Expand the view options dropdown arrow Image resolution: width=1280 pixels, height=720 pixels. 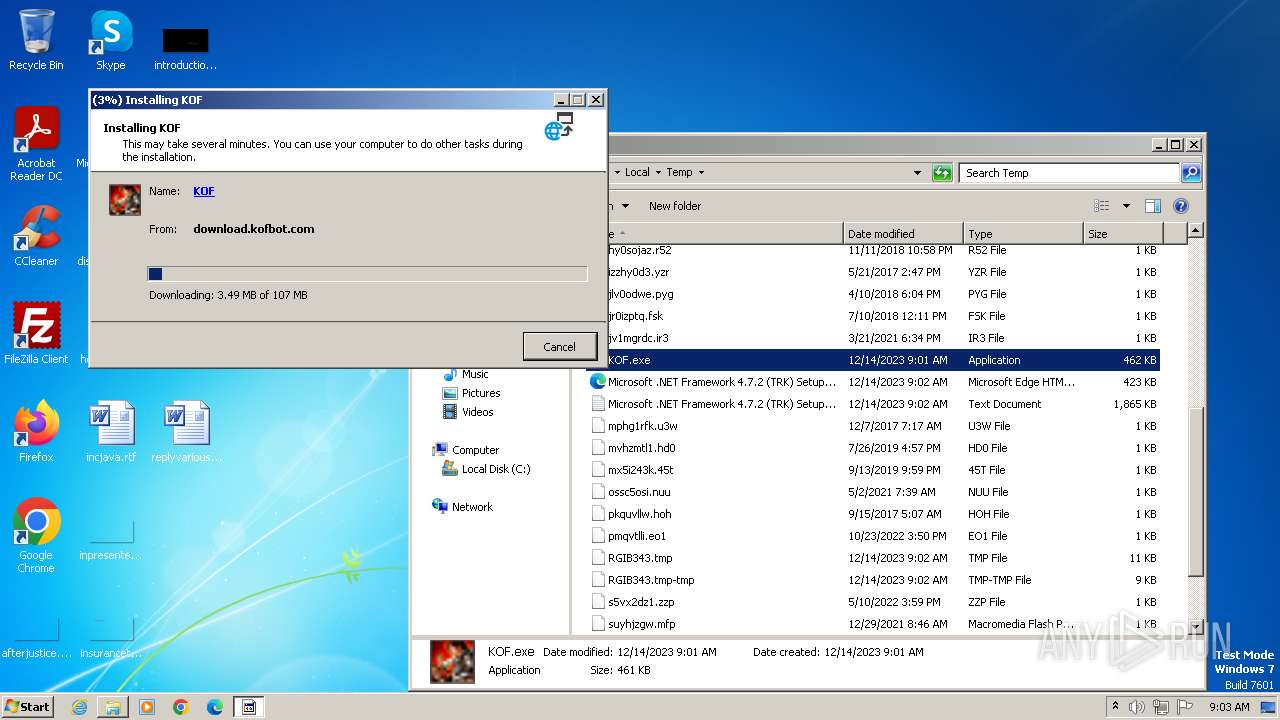[x=1126, y=206]
